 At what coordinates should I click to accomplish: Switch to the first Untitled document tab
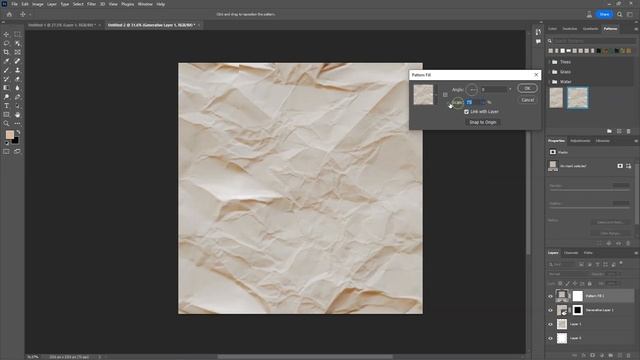pyautogui.click(x=61, y=25)
